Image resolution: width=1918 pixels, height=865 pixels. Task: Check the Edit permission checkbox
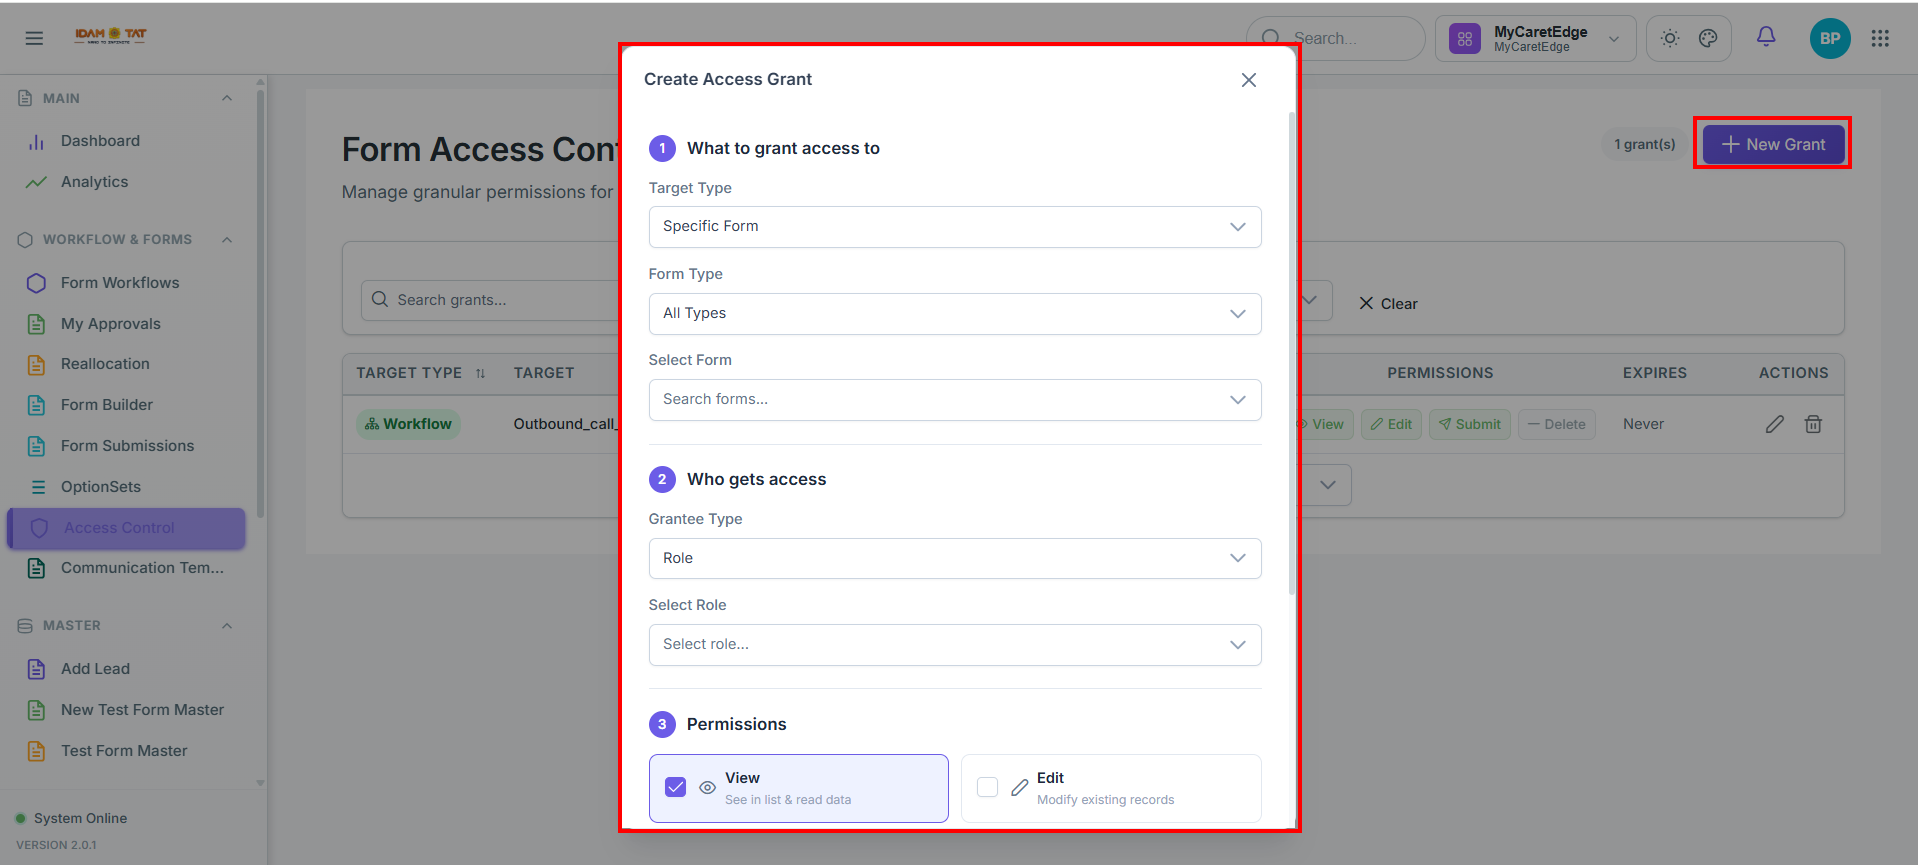987,787
